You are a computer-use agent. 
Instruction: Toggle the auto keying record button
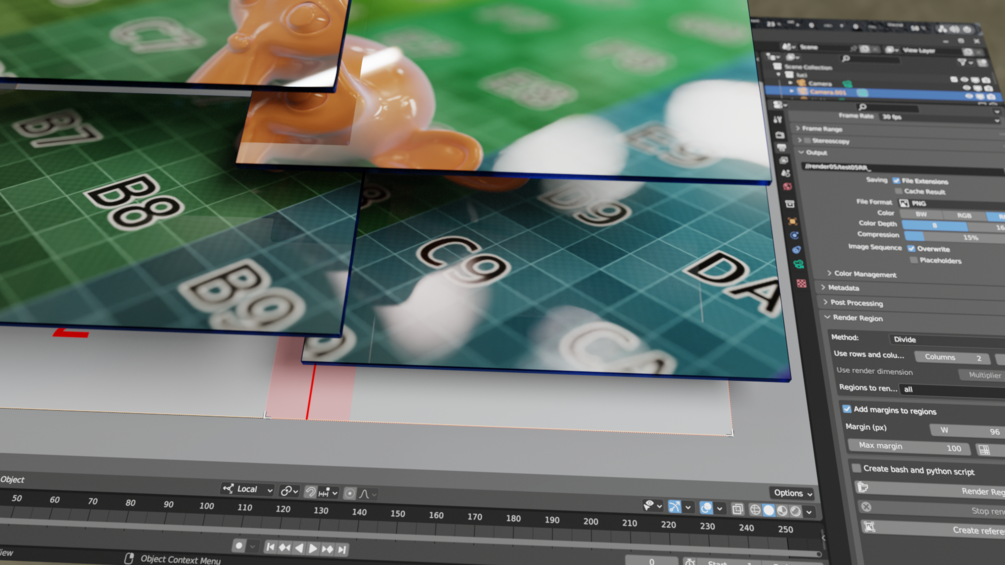click(238, 545)
